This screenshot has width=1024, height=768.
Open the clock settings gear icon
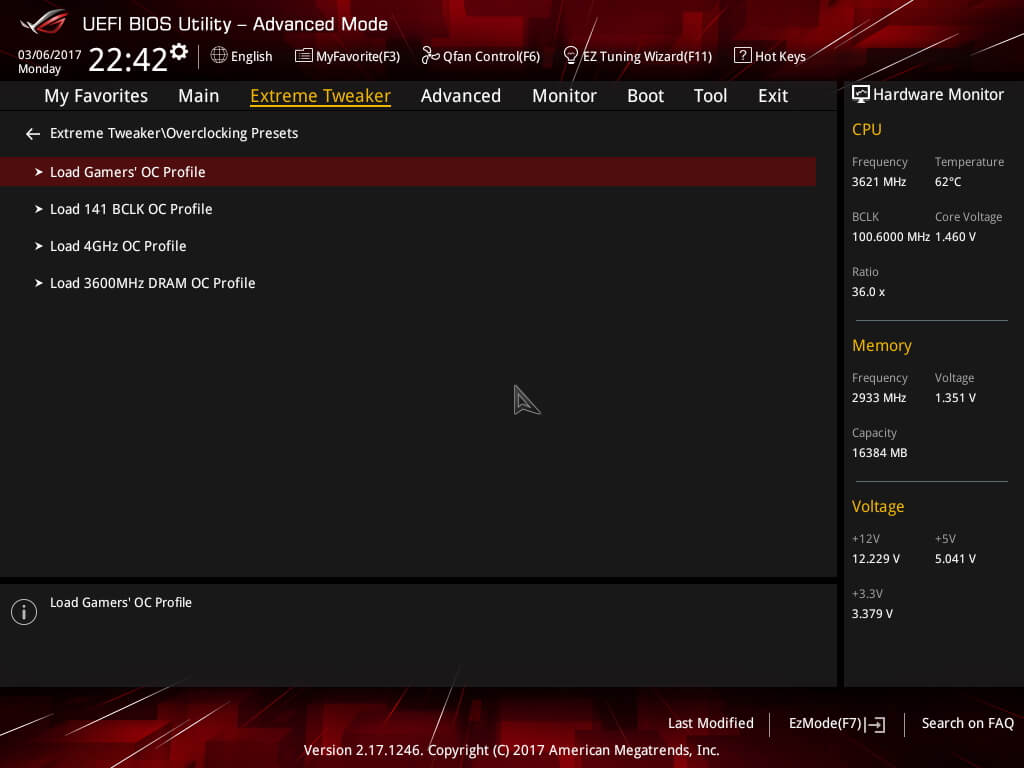pos(179,52)
